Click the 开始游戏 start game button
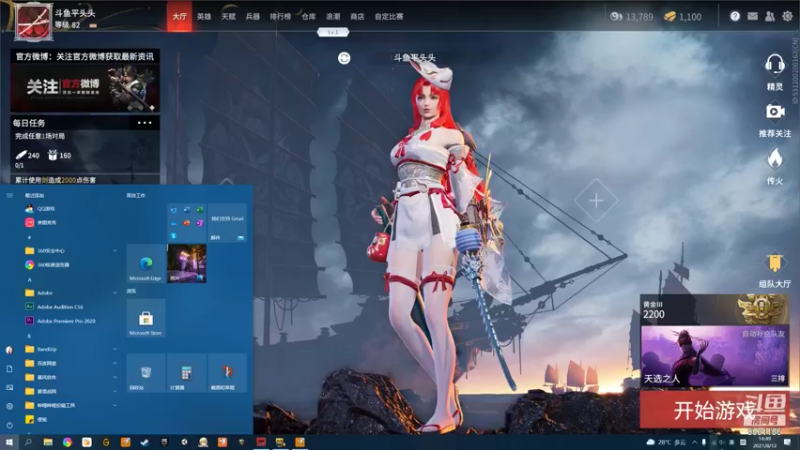Viewport: 800px width, 450px height. click(714, 410)
